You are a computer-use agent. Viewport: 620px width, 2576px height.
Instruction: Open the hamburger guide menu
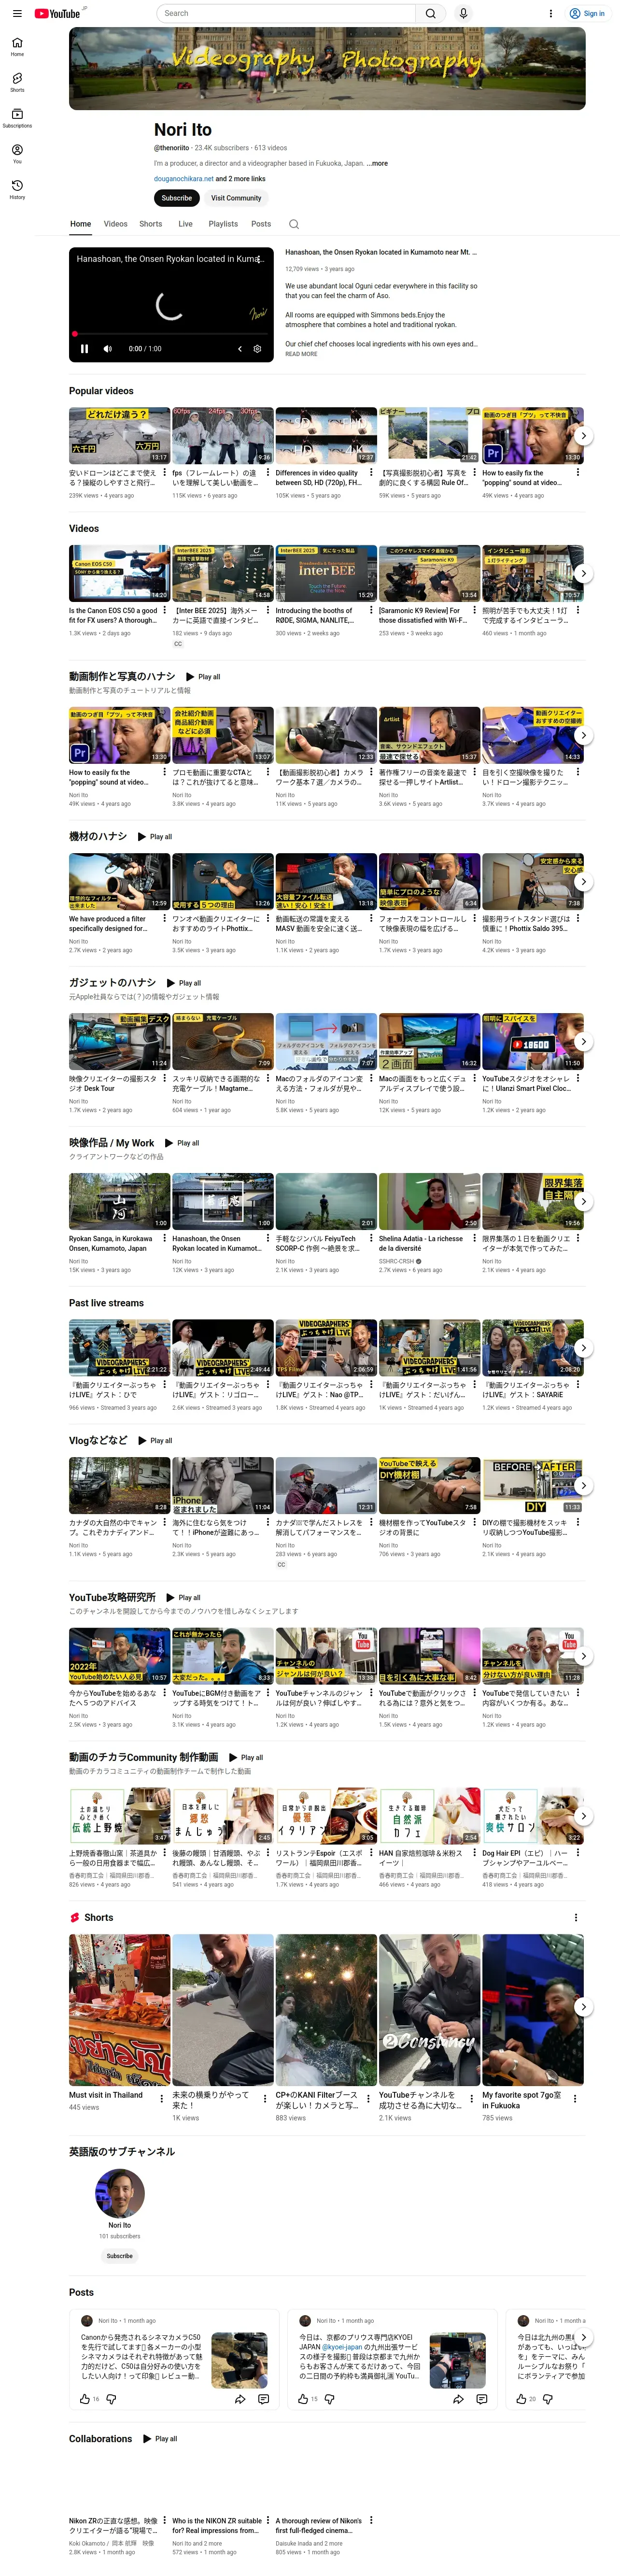[17, 13]
